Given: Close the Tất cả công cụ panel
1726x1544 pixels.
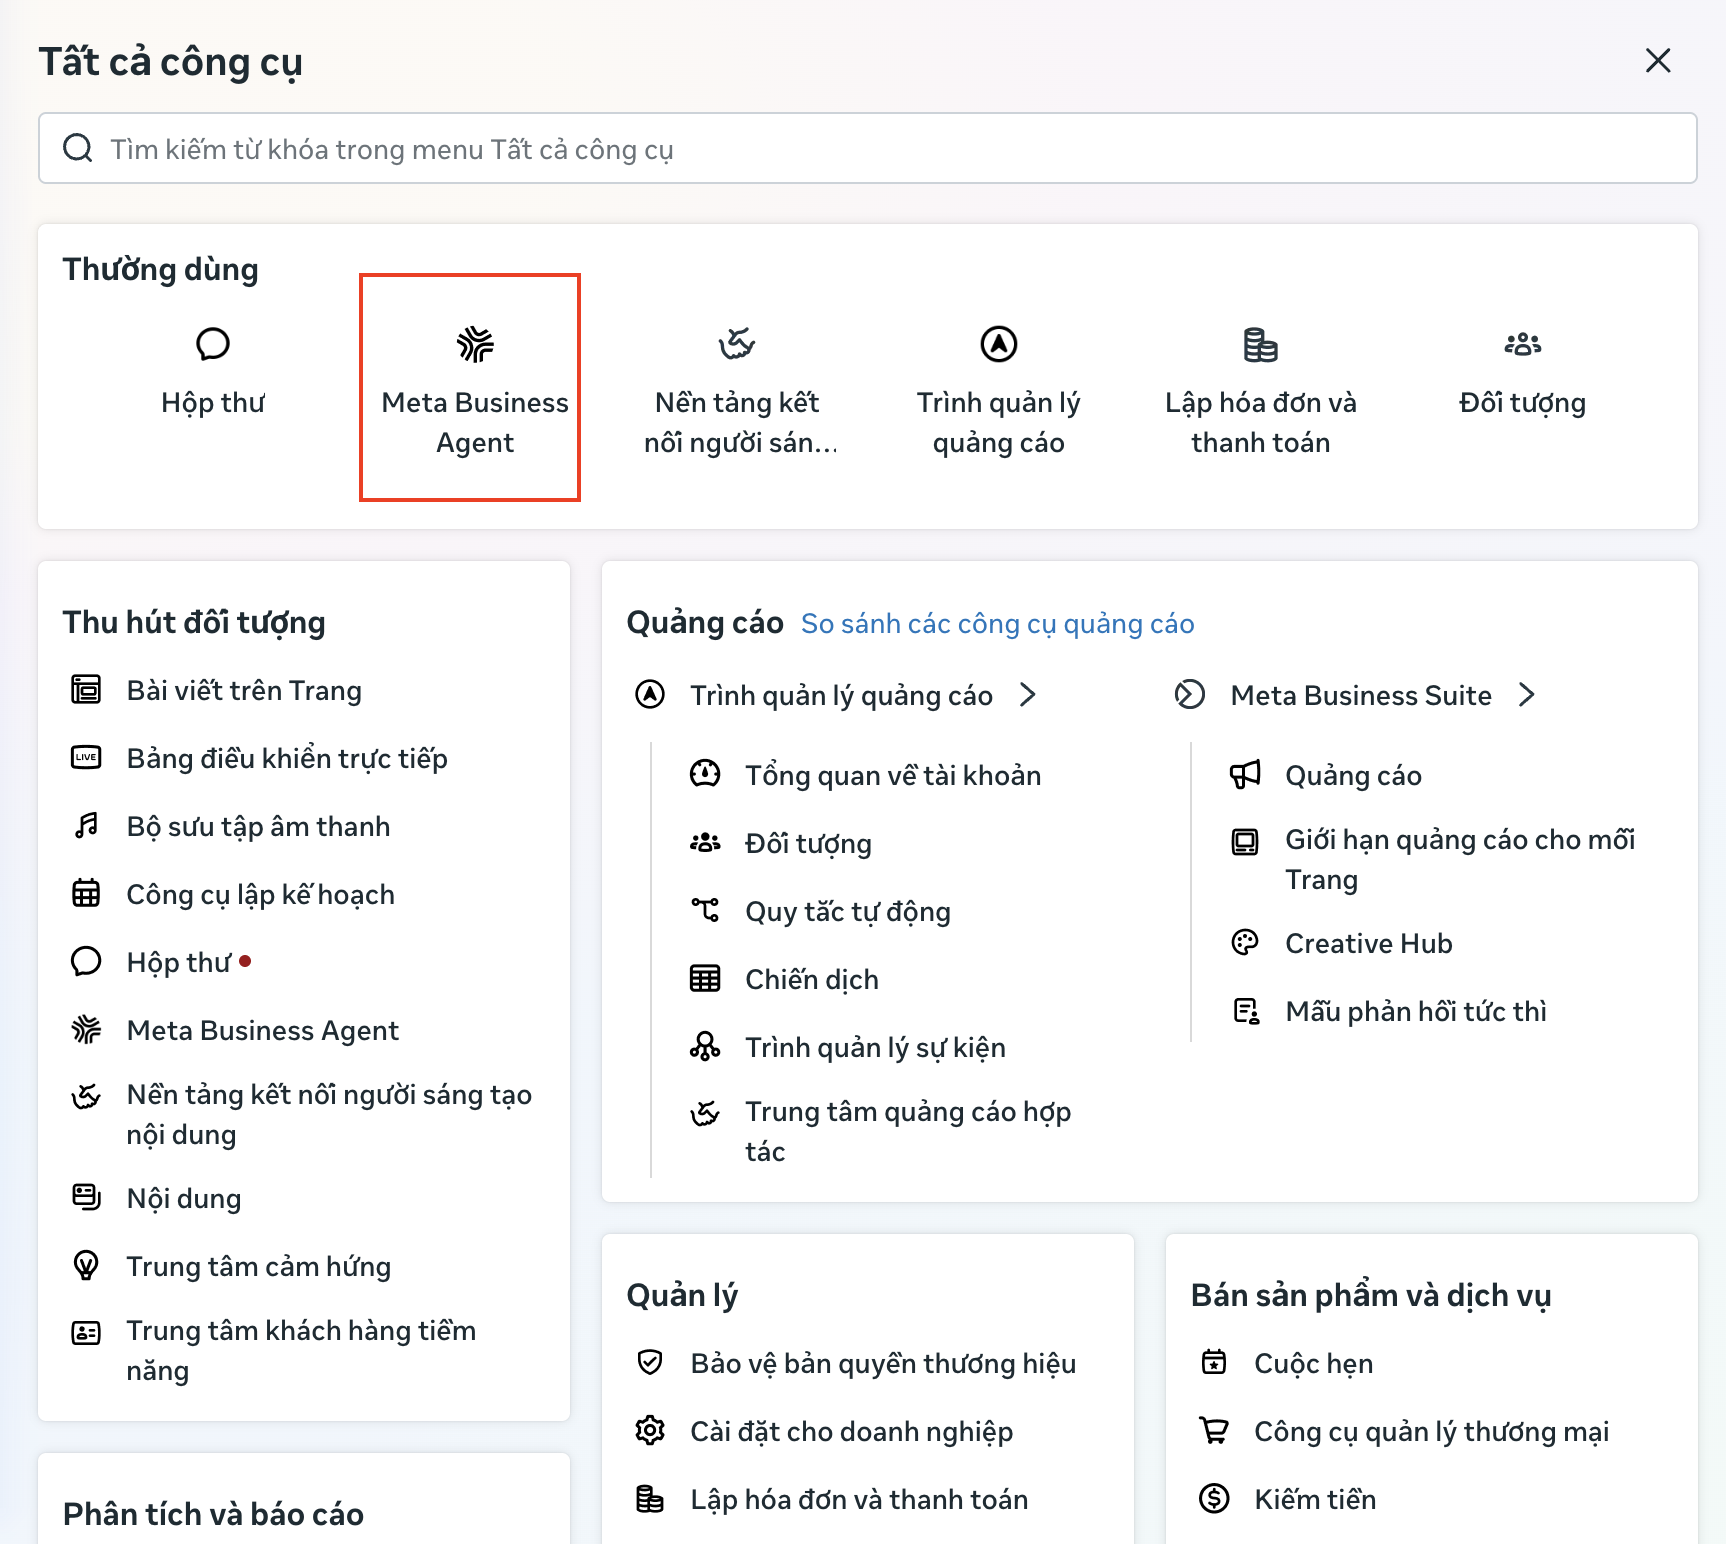Looking at the screenshot, I should point(1658,61).
